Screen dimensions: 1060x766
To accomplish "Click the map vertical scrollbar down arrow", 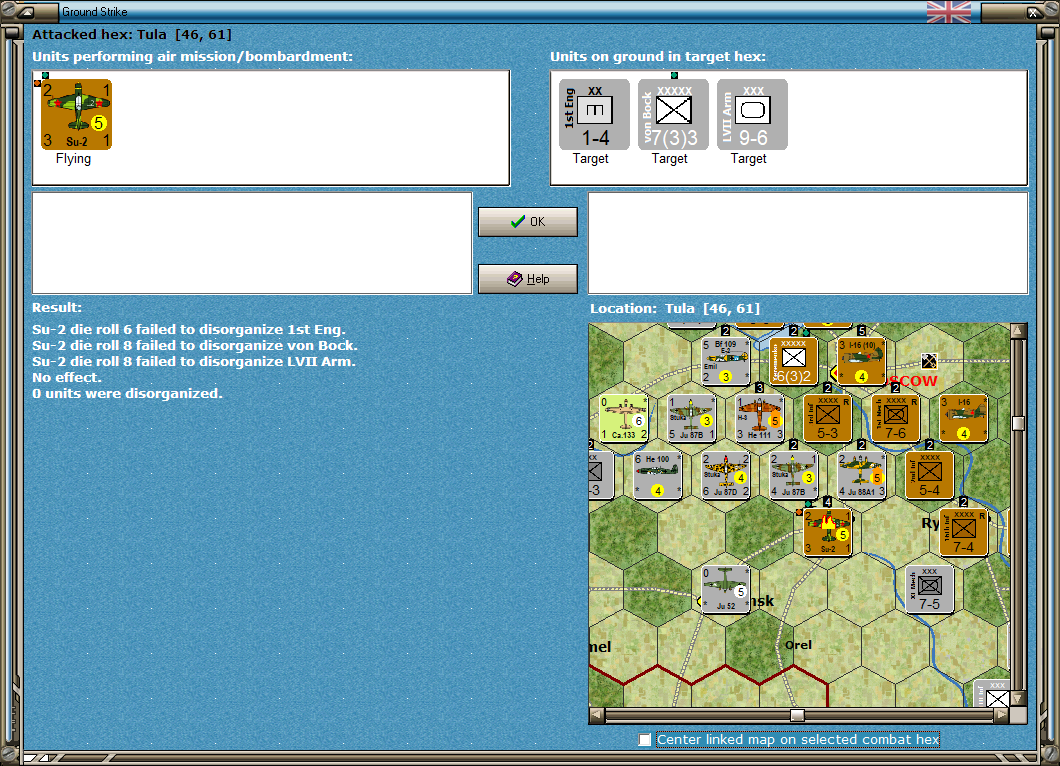I will click(1018, 698).
